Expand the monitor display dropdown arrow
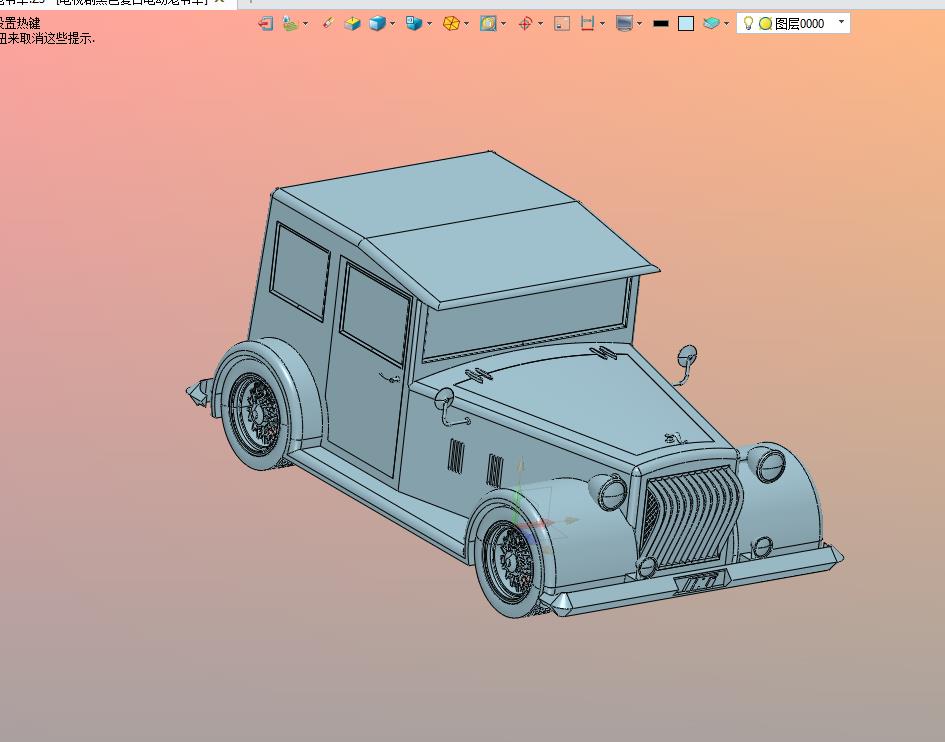Screen dimensions: 945x742 tap(639, 24)
